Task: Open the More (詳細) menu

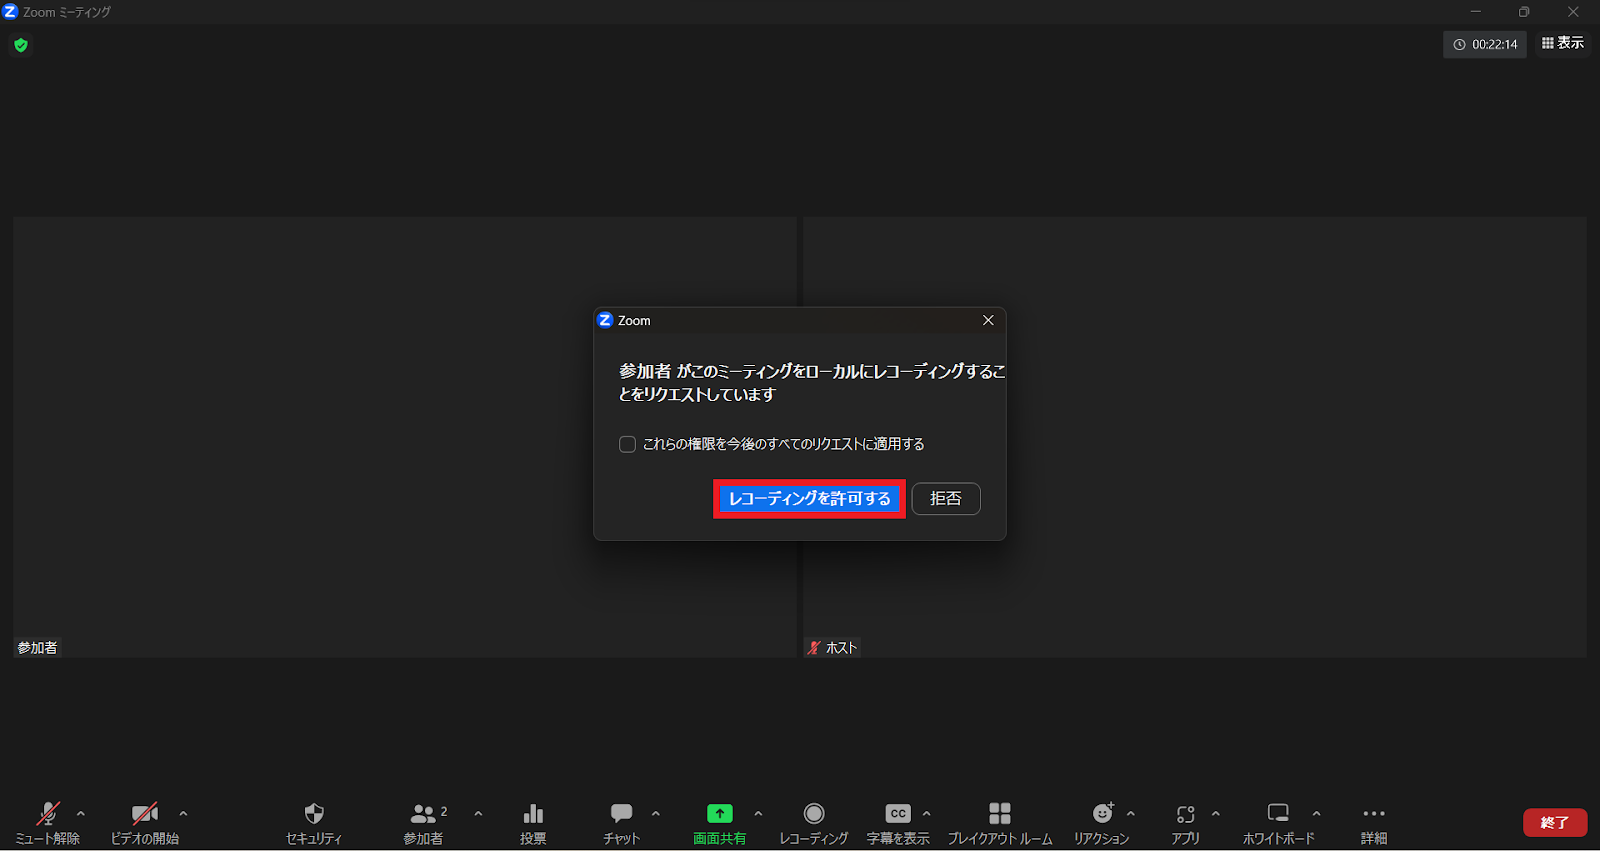Action: point(1373,814)
